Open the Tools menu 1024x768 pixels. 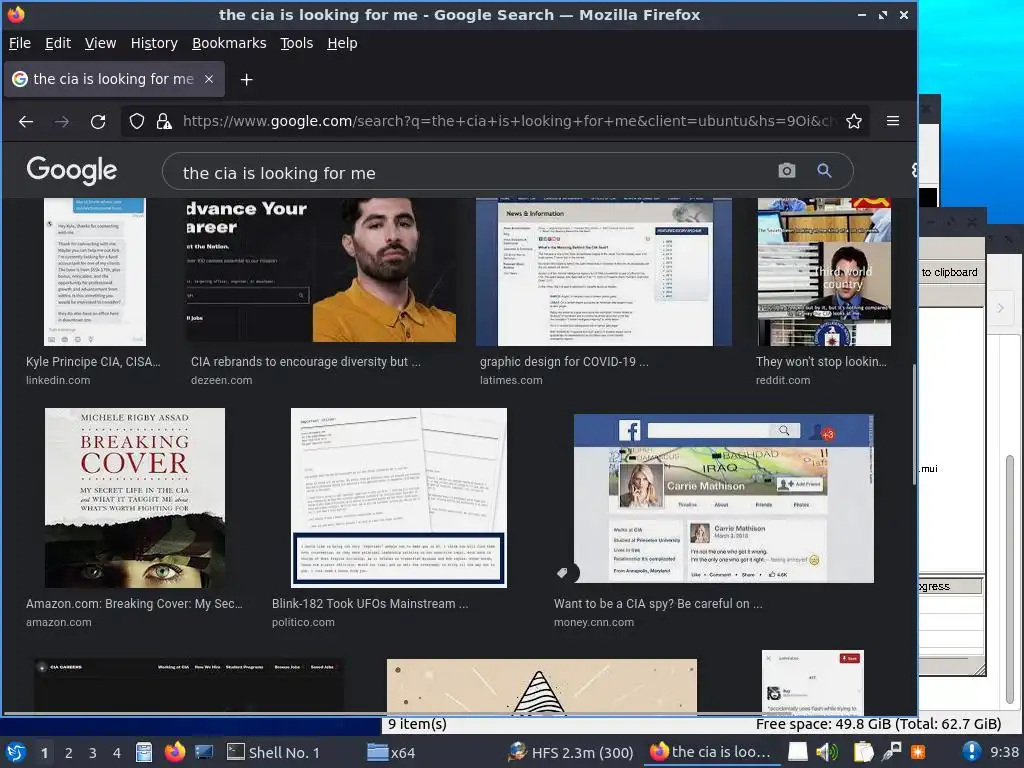point(296,43)
